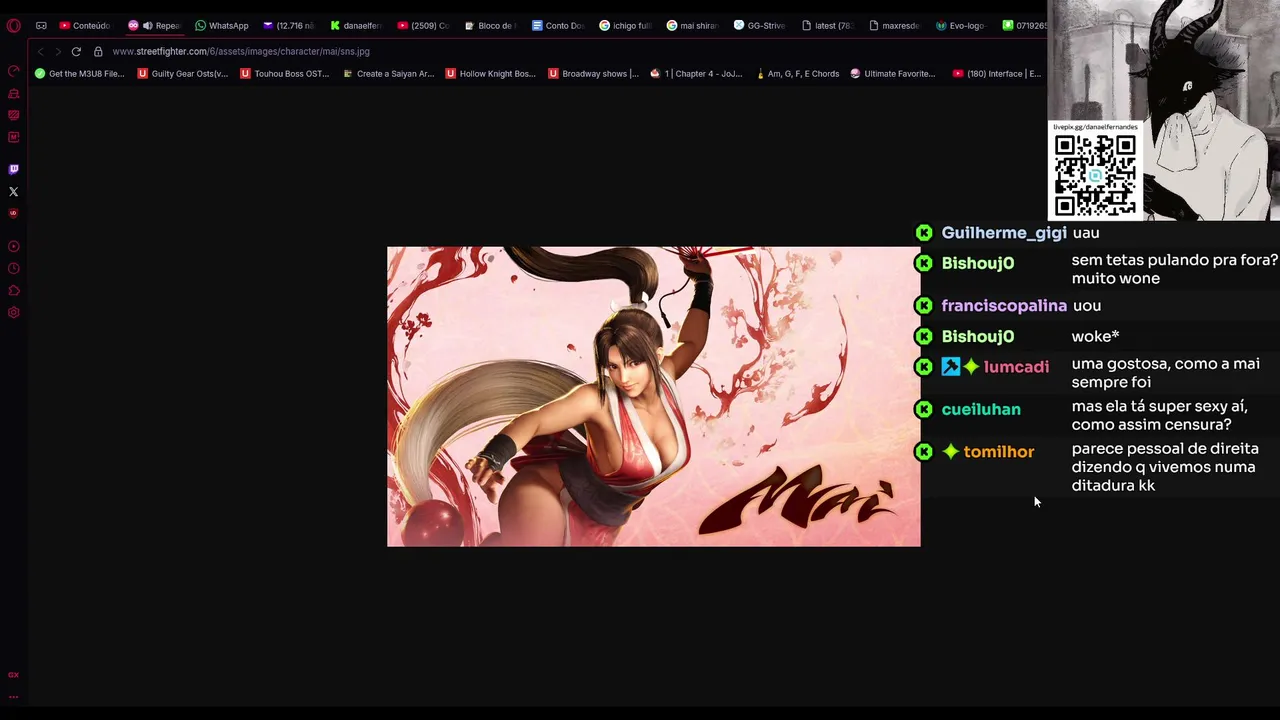The image size is (1280, 720).
Task: Switch to the Evo-logo tab
Action: pyautogui.click(x=961, y=26)
